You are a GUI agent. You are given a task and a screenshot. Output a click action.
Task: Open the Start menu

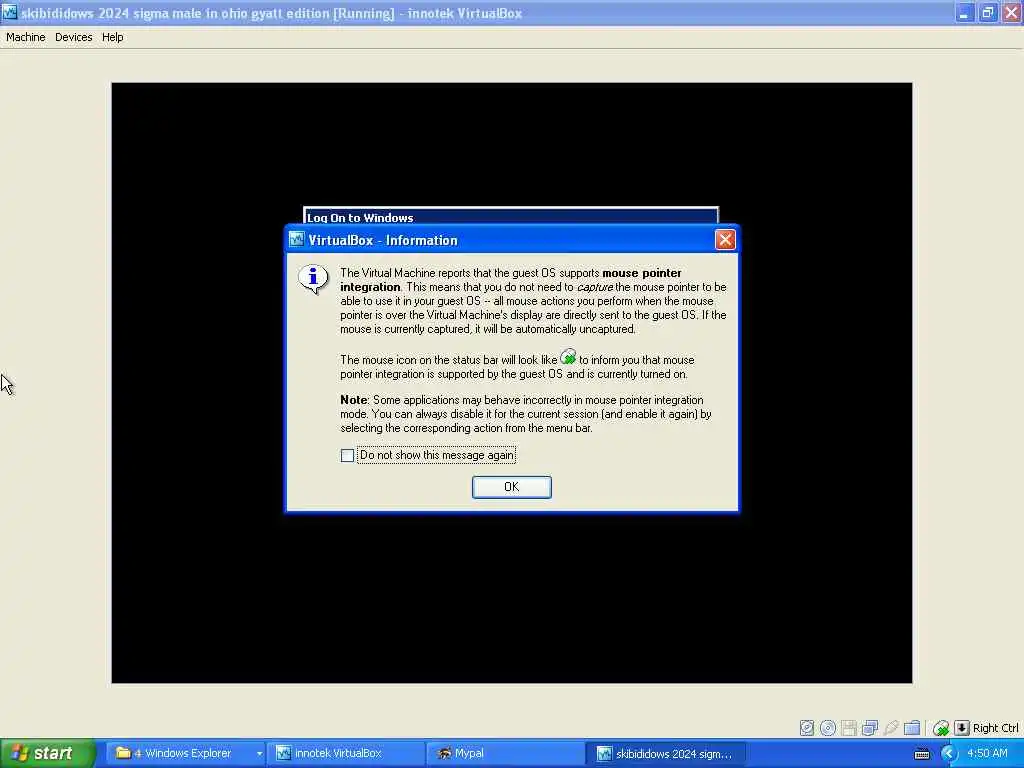tap(47, 753)
